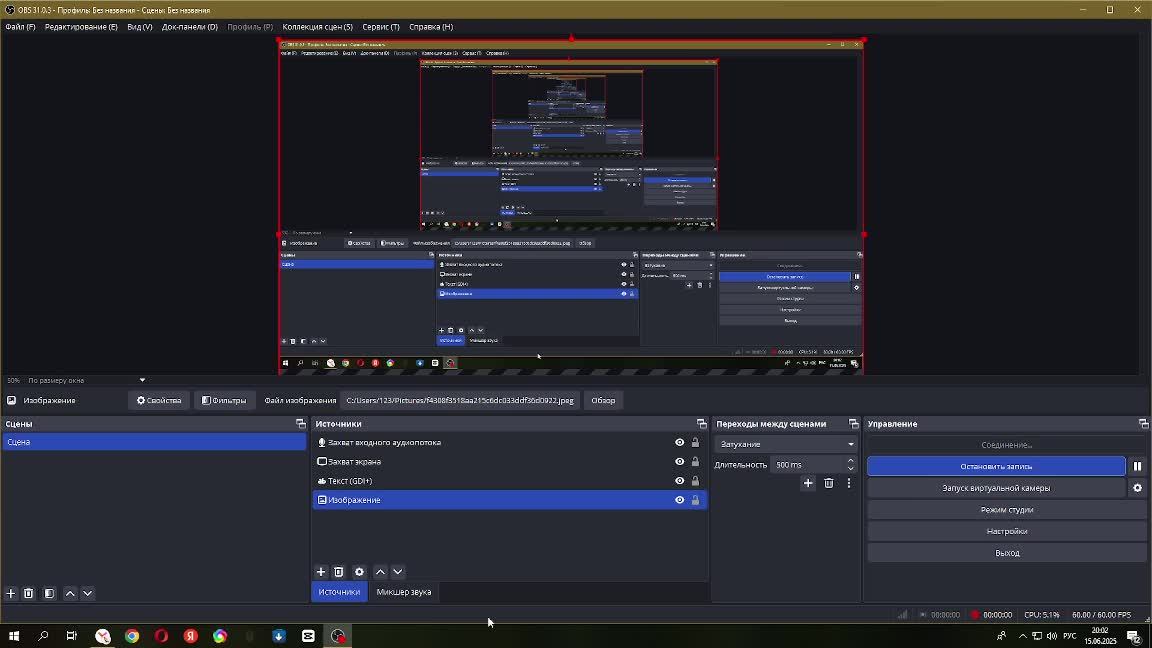Click Обзор to browse image file
This screenshot has width=1152, height=648.
point(603,400)
